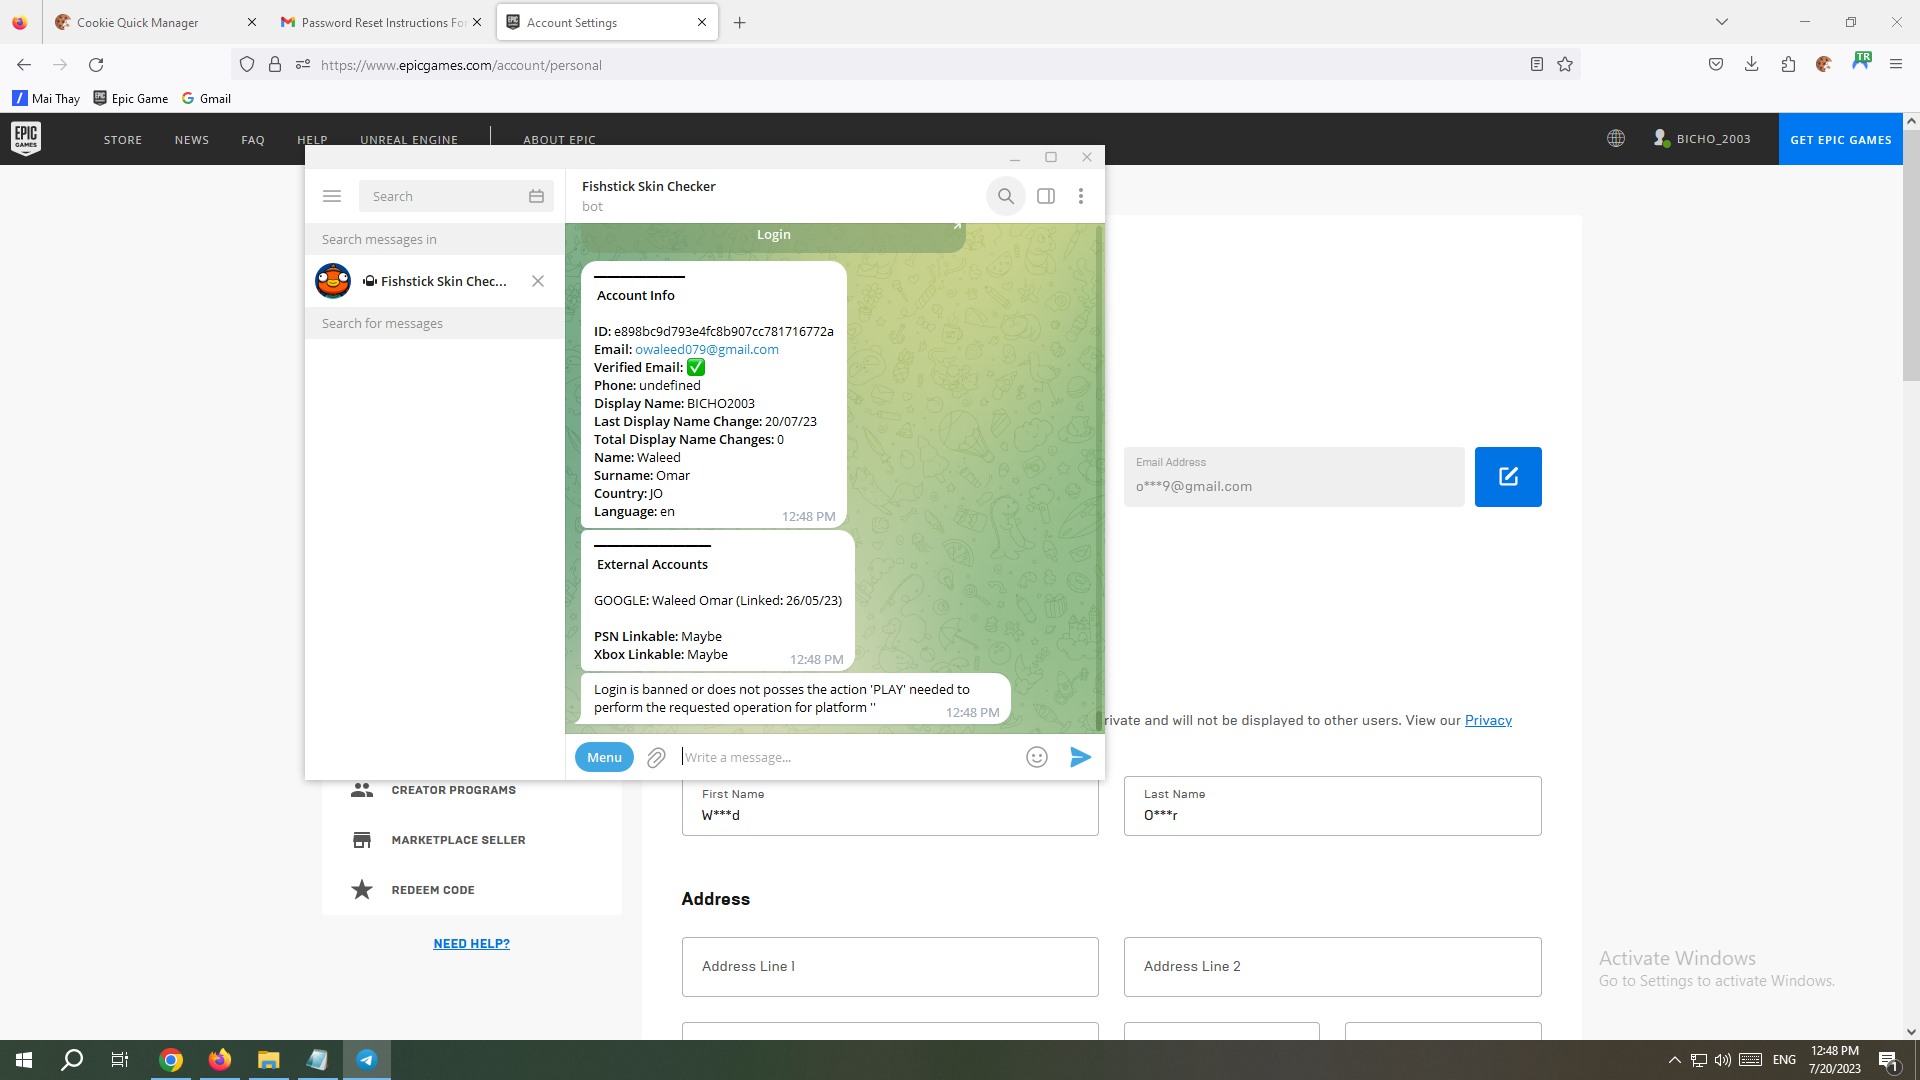Bookmark this page star icon
Viewport: 1920px width, 1080px height.
click(x=1565, y=64)
